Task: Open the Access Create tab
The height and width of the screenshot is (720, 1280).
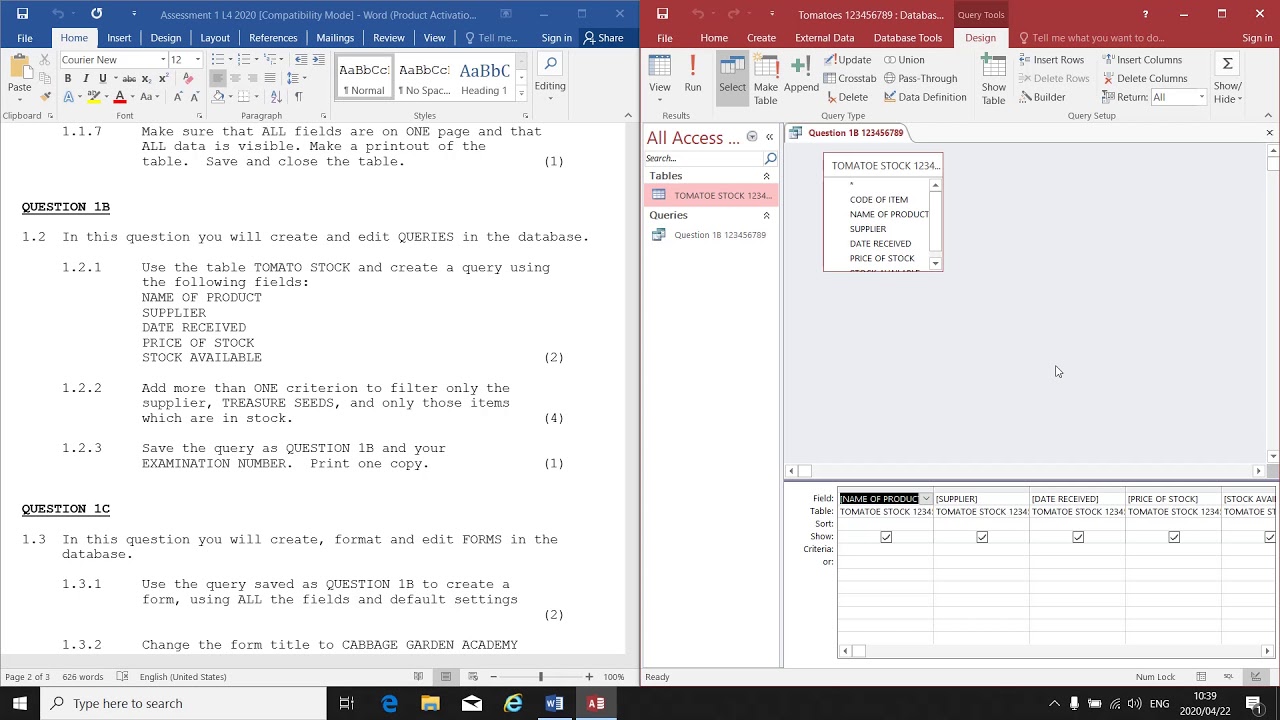Action: point(761,38)
